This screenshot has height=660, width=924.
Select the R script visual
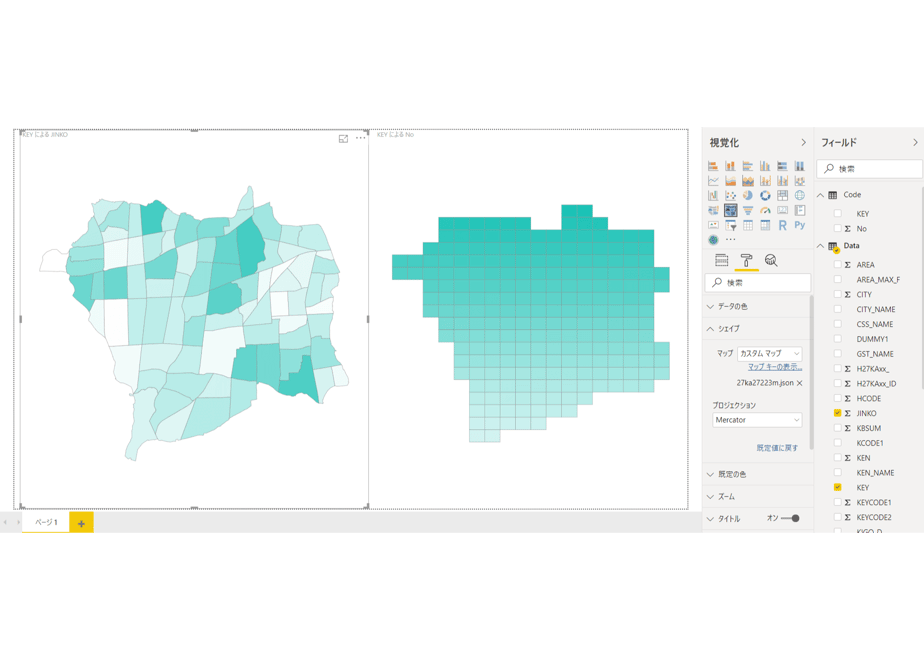point(783,225)
